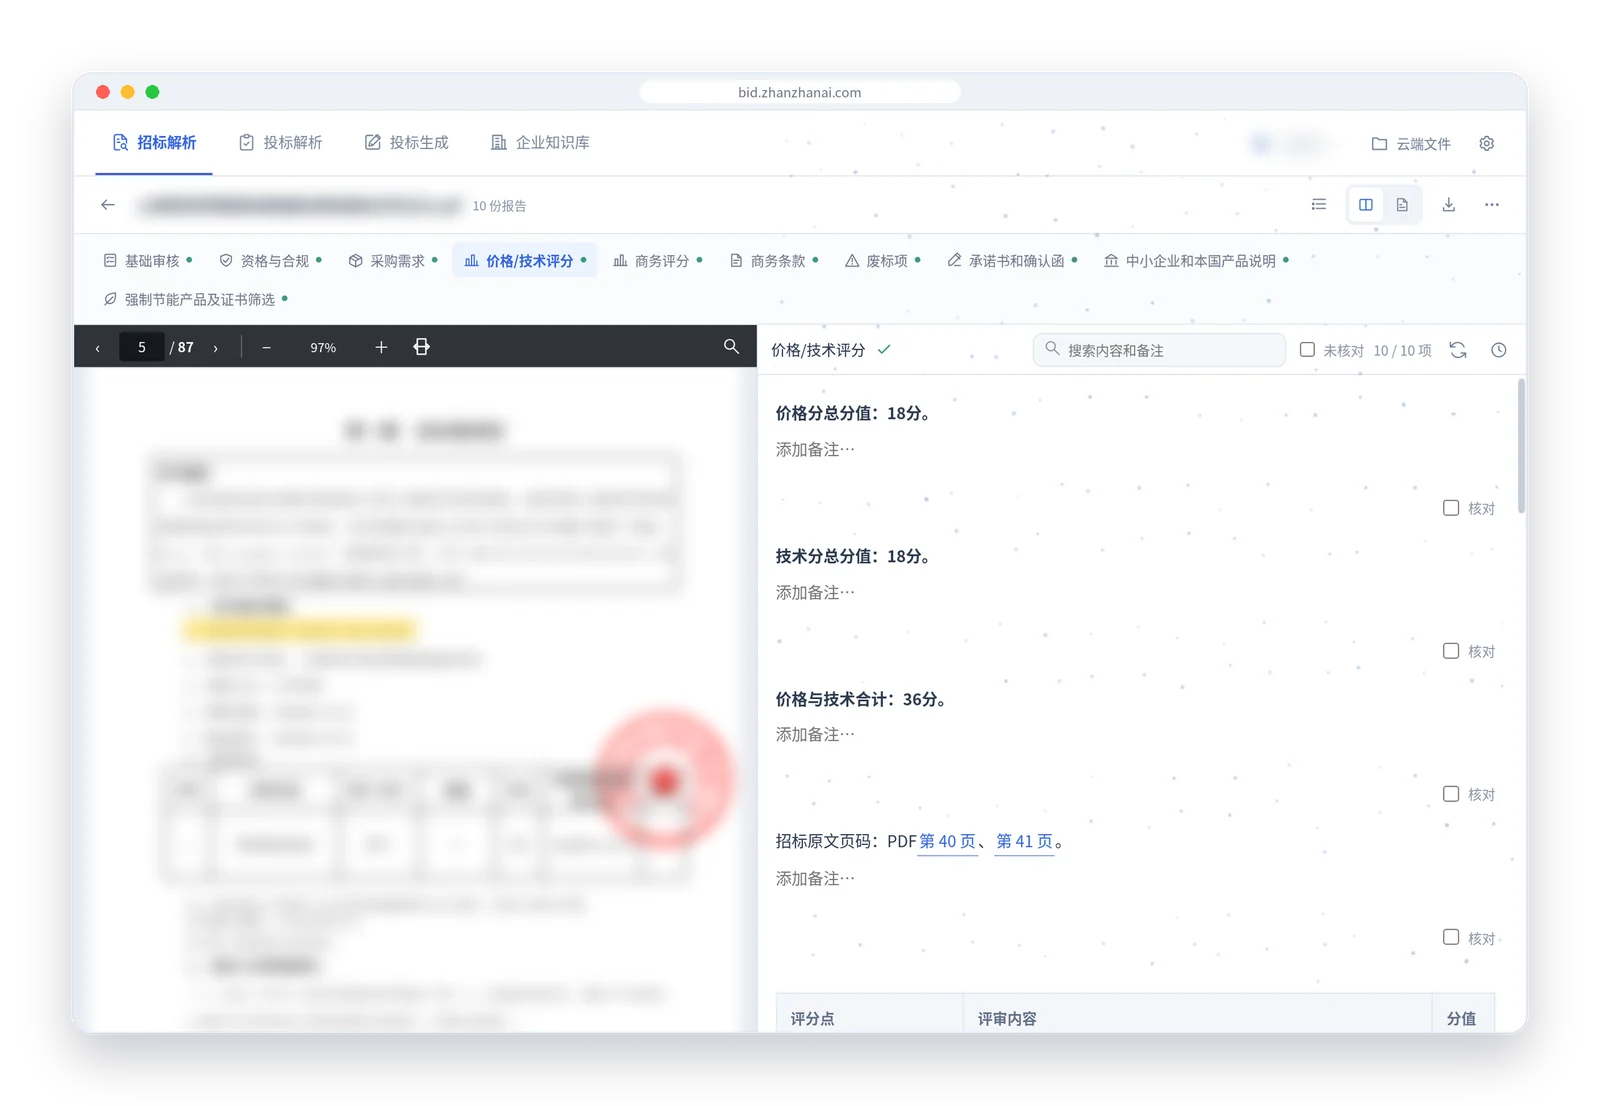Screen dimensions: 1600x1106
Task: Select the 资格与合规 section tab
Action: click(x=271, y=261)
